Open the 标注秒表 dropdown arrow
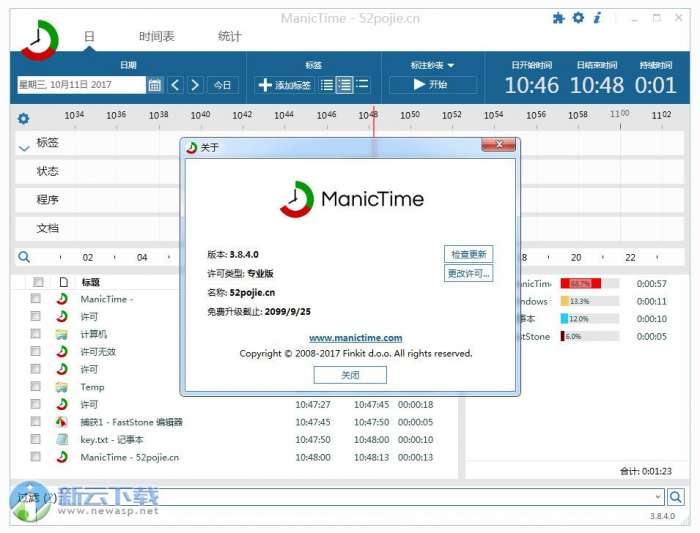Image resolution: width=700 pixels, height=533 pixels. (450, 66)
